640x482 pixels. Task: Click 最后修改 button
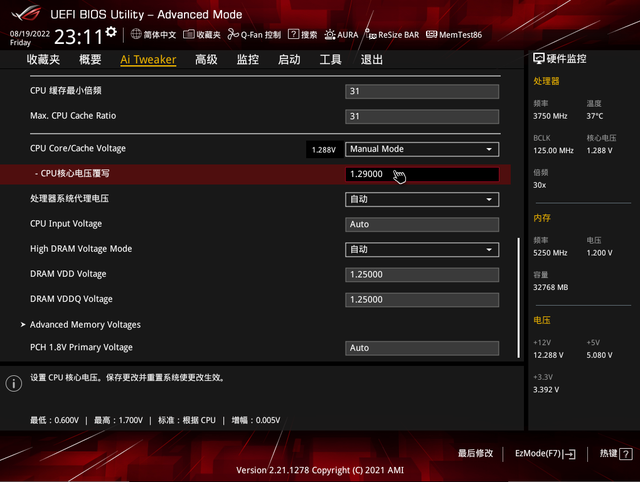pos(475,453)
